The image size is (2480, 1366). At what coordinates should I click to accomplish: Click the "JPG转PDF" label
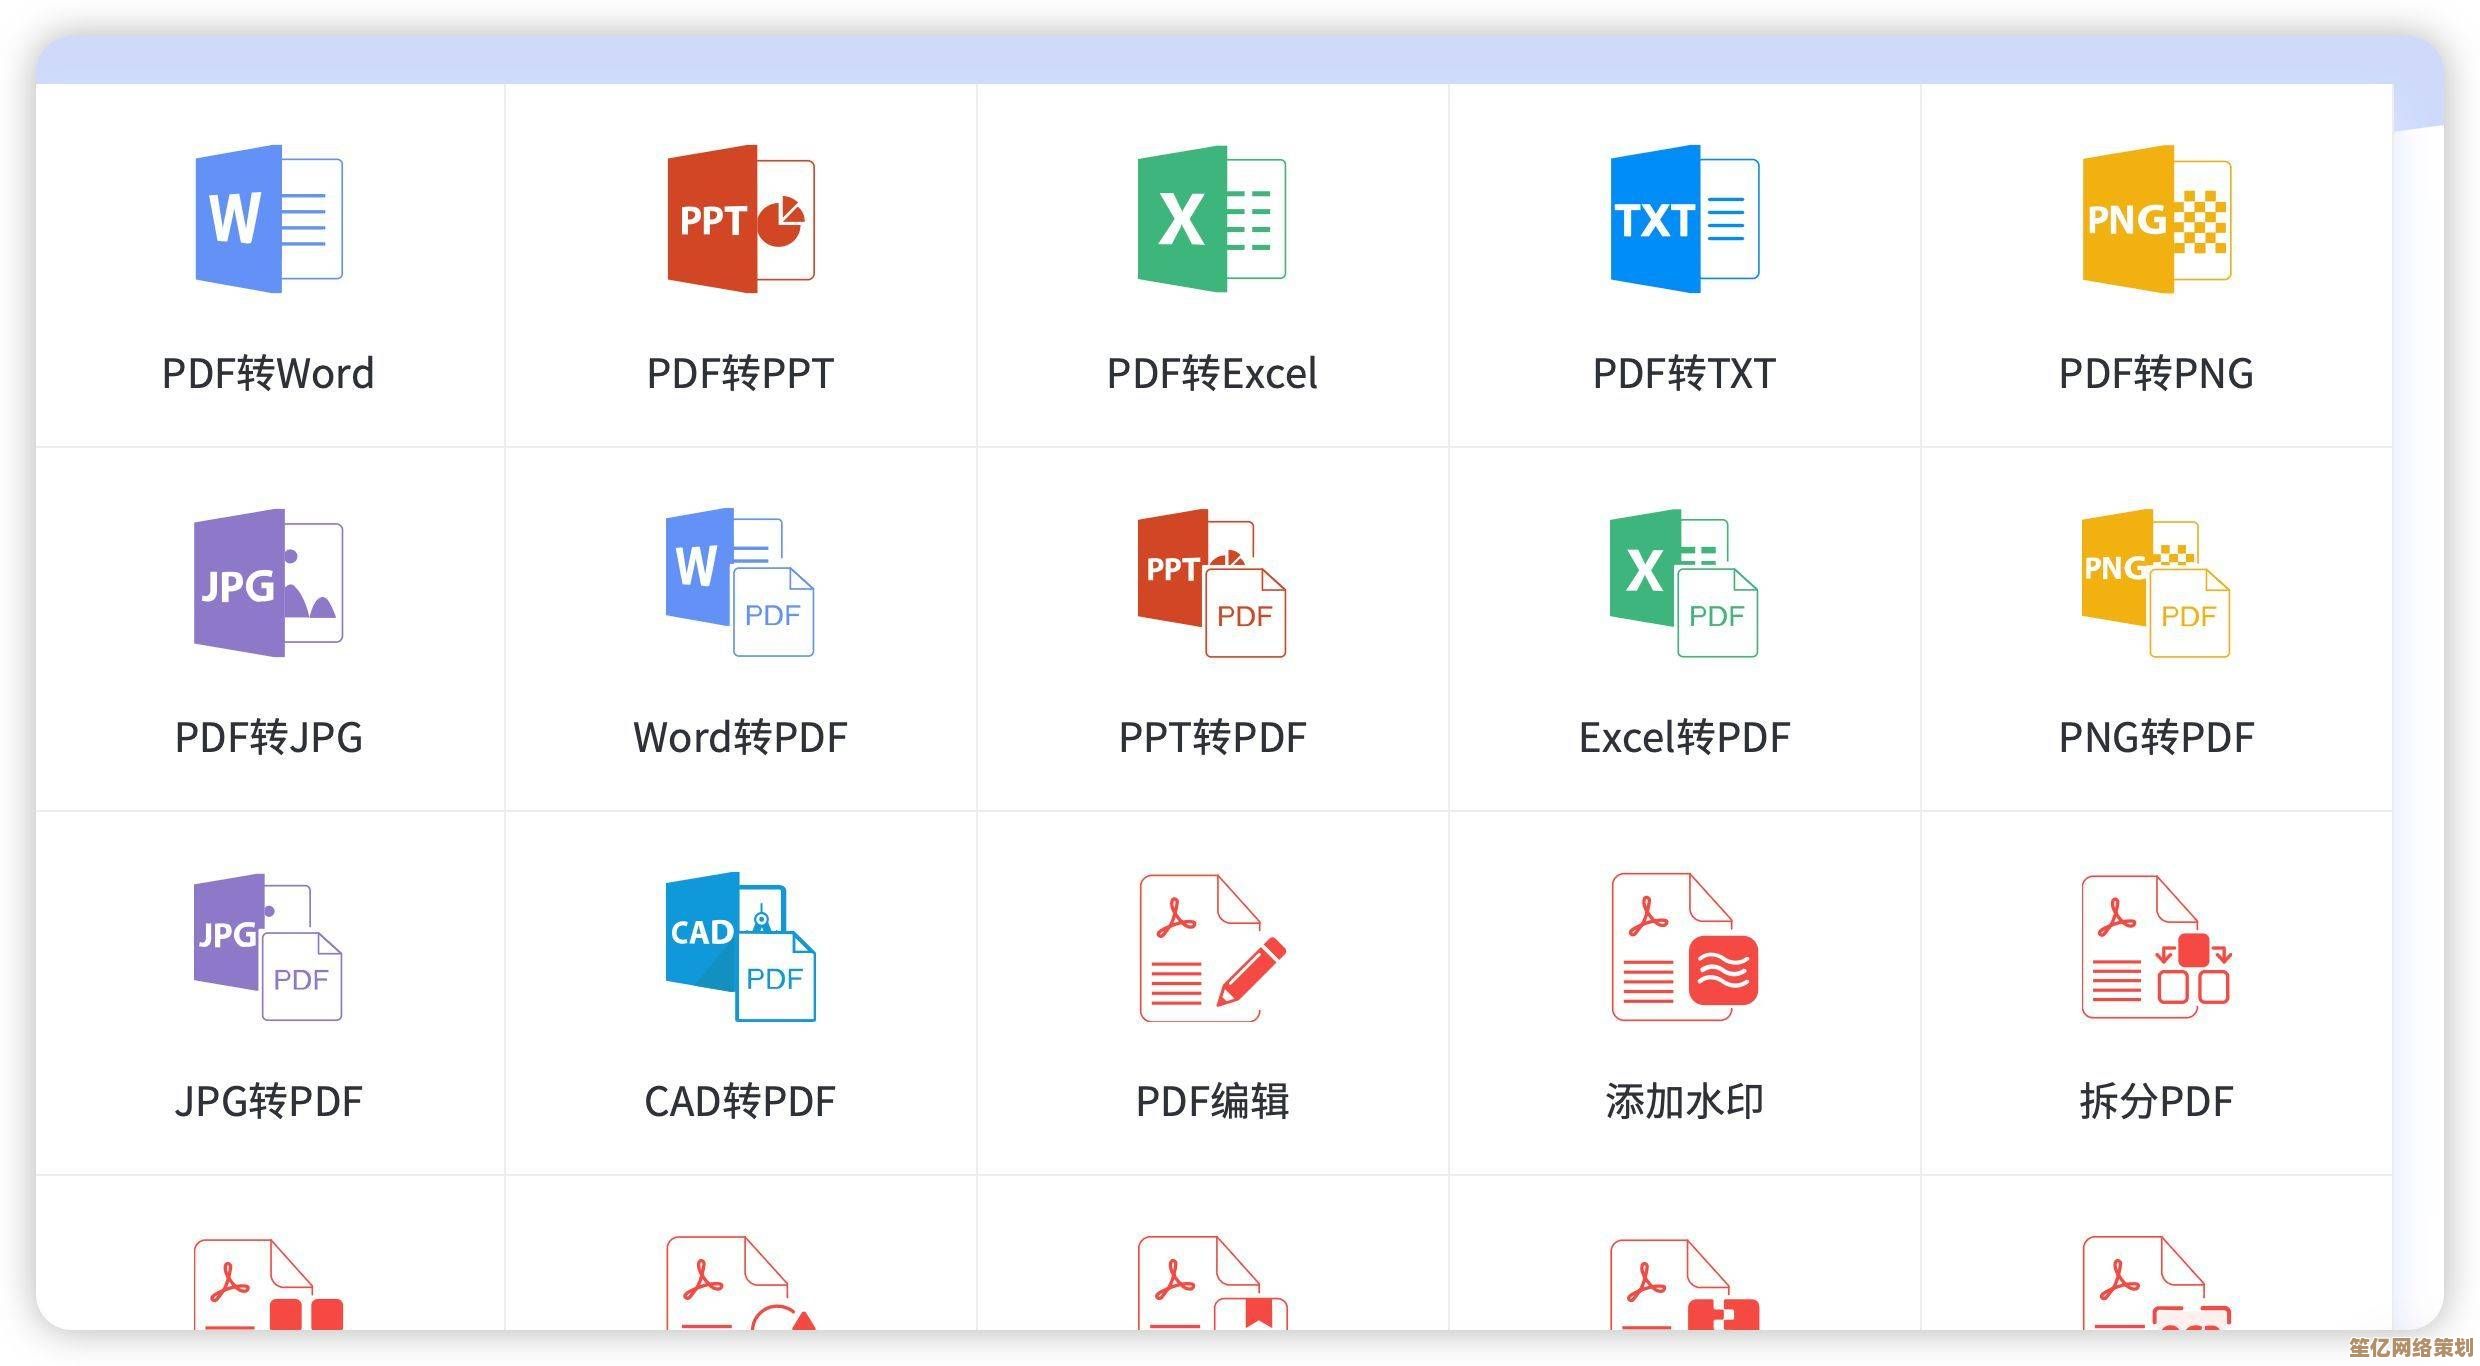pyautogui.click(x=269, y=1102)
